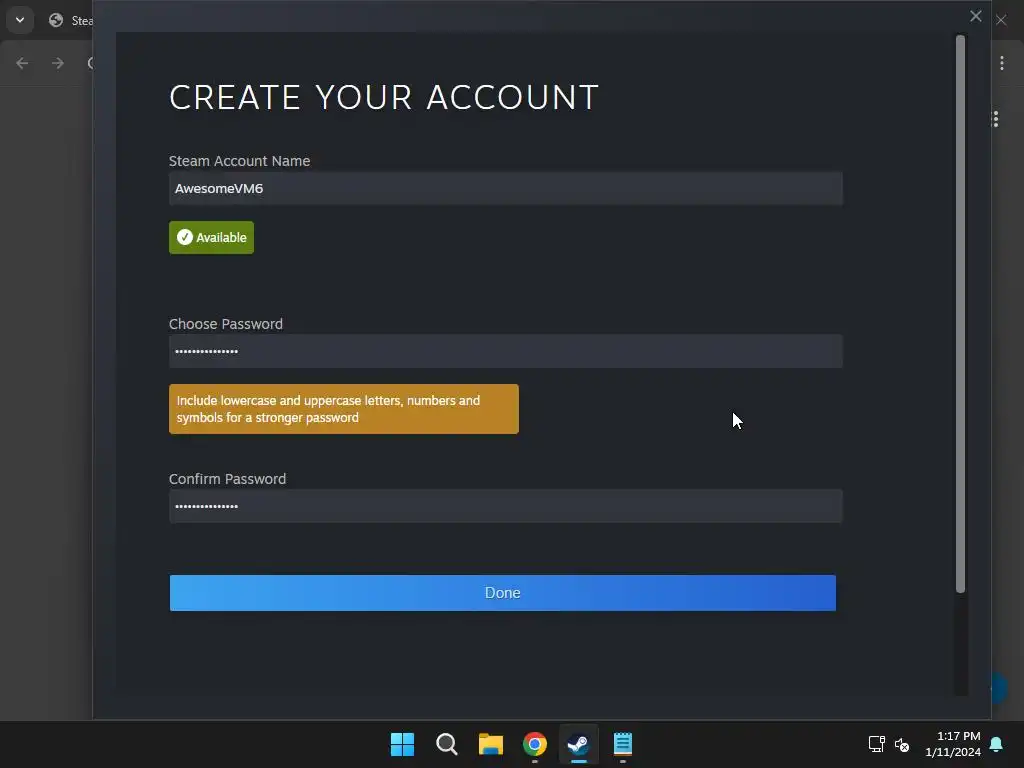Open the notification bell in the system tray
Image resolution: width=1024 pixels, height=768 pixels.
997,744
